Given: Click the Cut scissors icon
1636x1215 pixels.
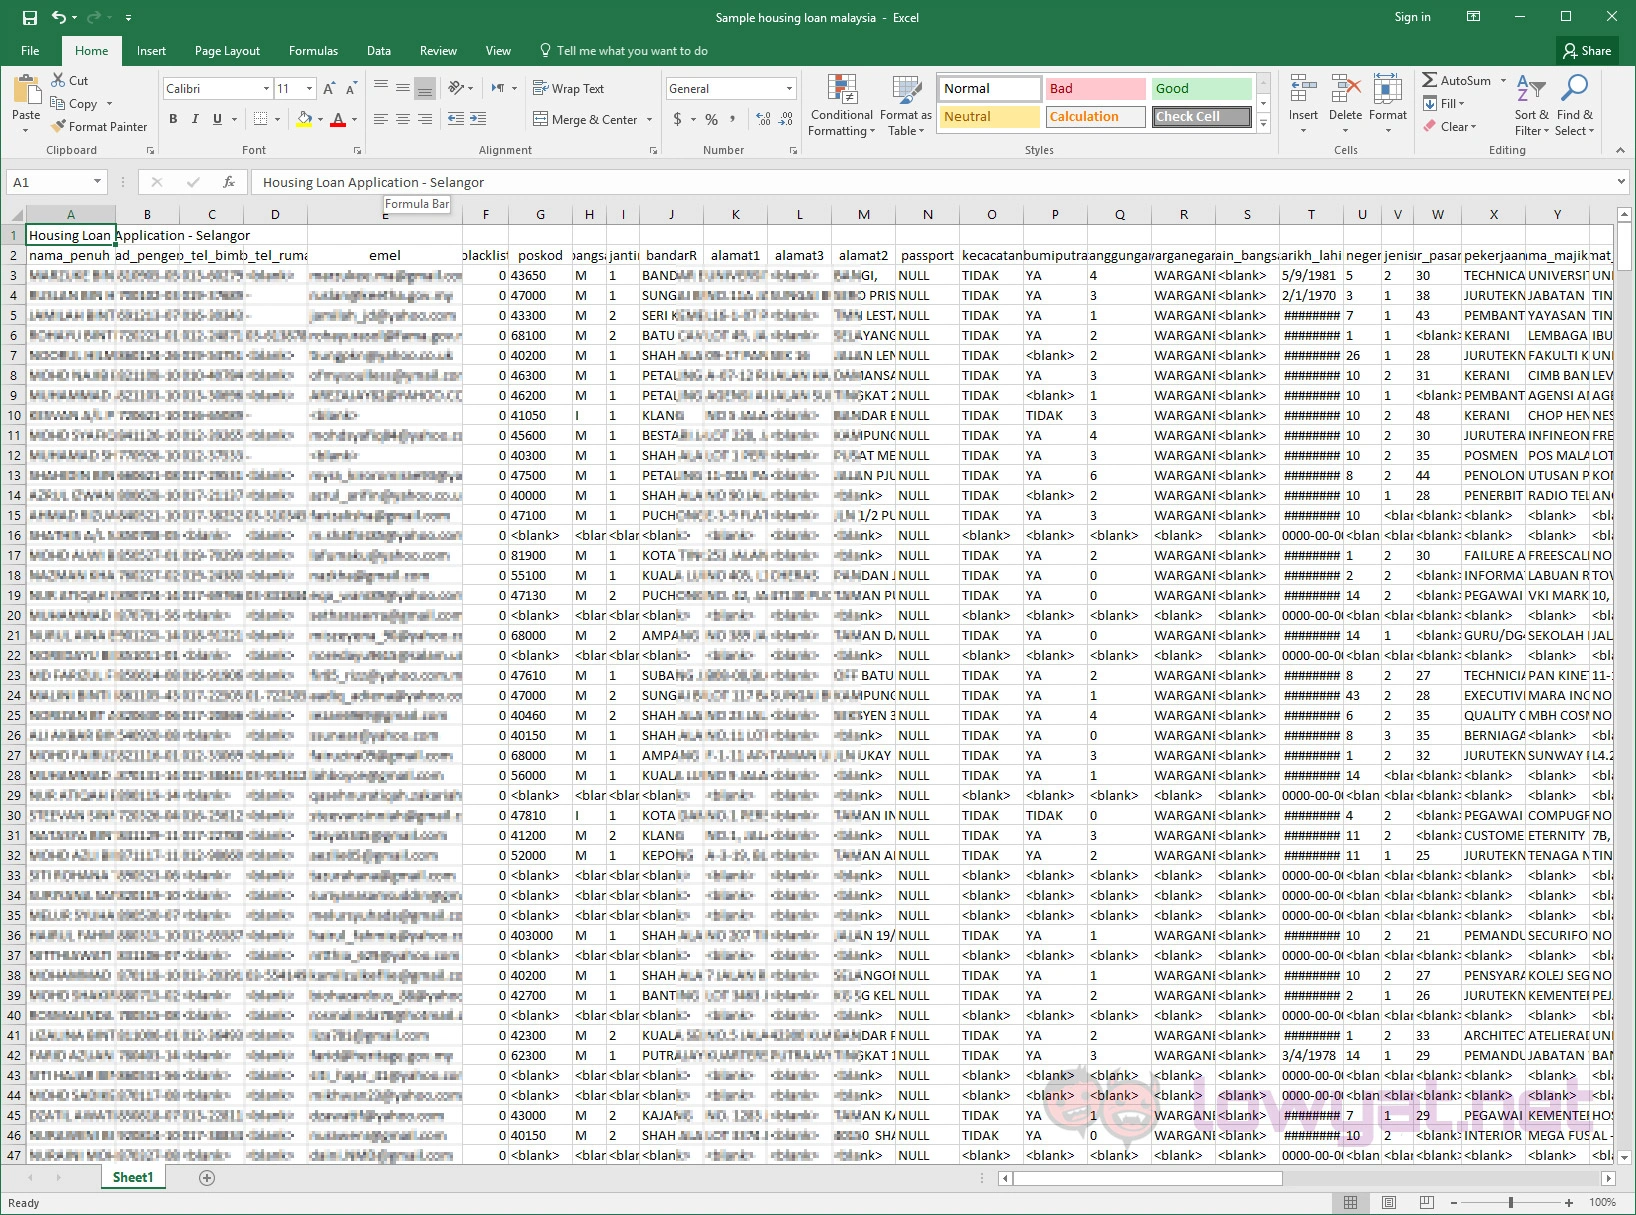Looking at the screenshot, I should [59, 80].
